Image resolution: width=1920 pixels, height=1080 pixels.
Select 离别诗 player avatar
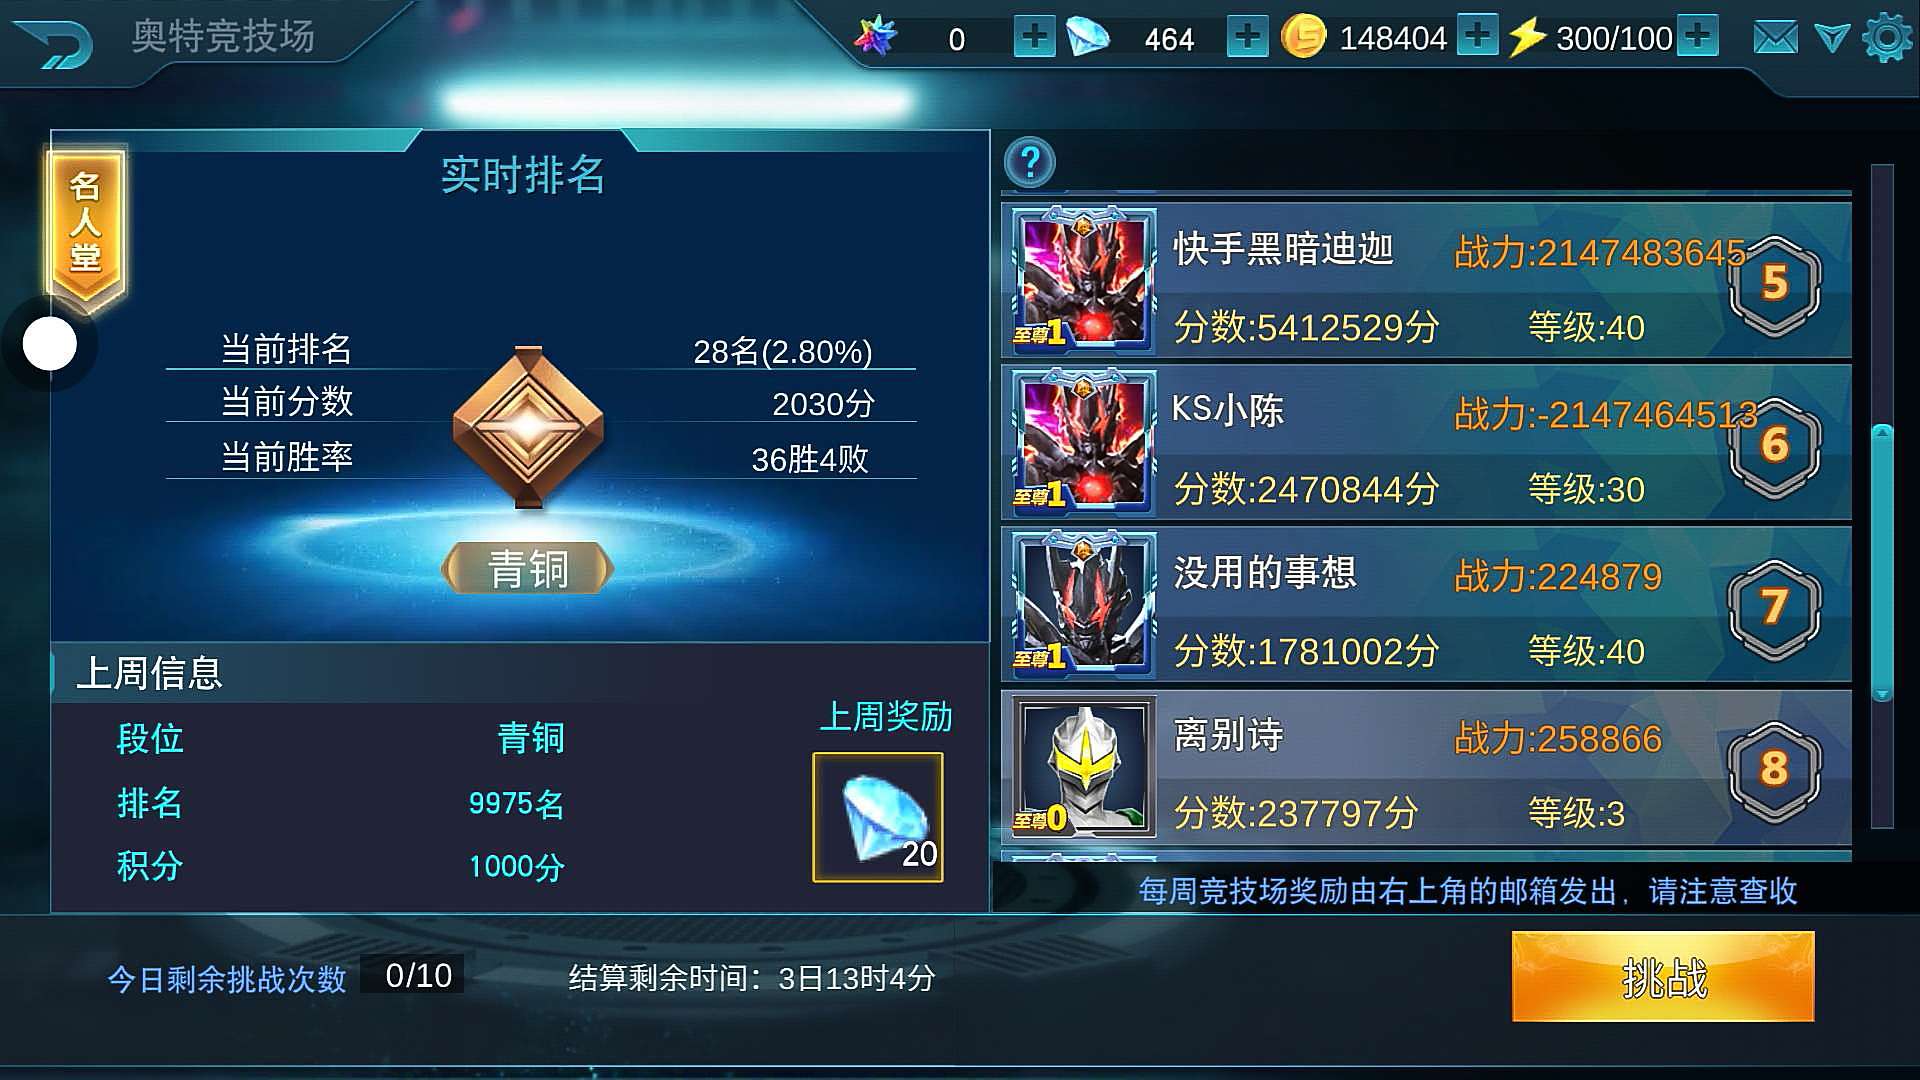point(1084,766)
